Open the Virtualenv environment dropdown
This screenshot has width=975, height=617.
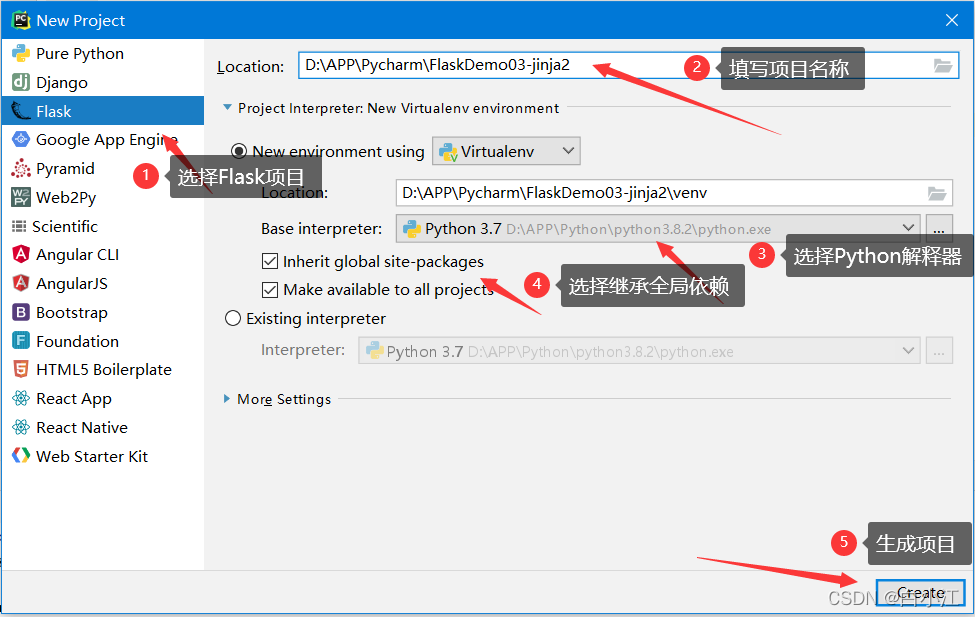506,151
